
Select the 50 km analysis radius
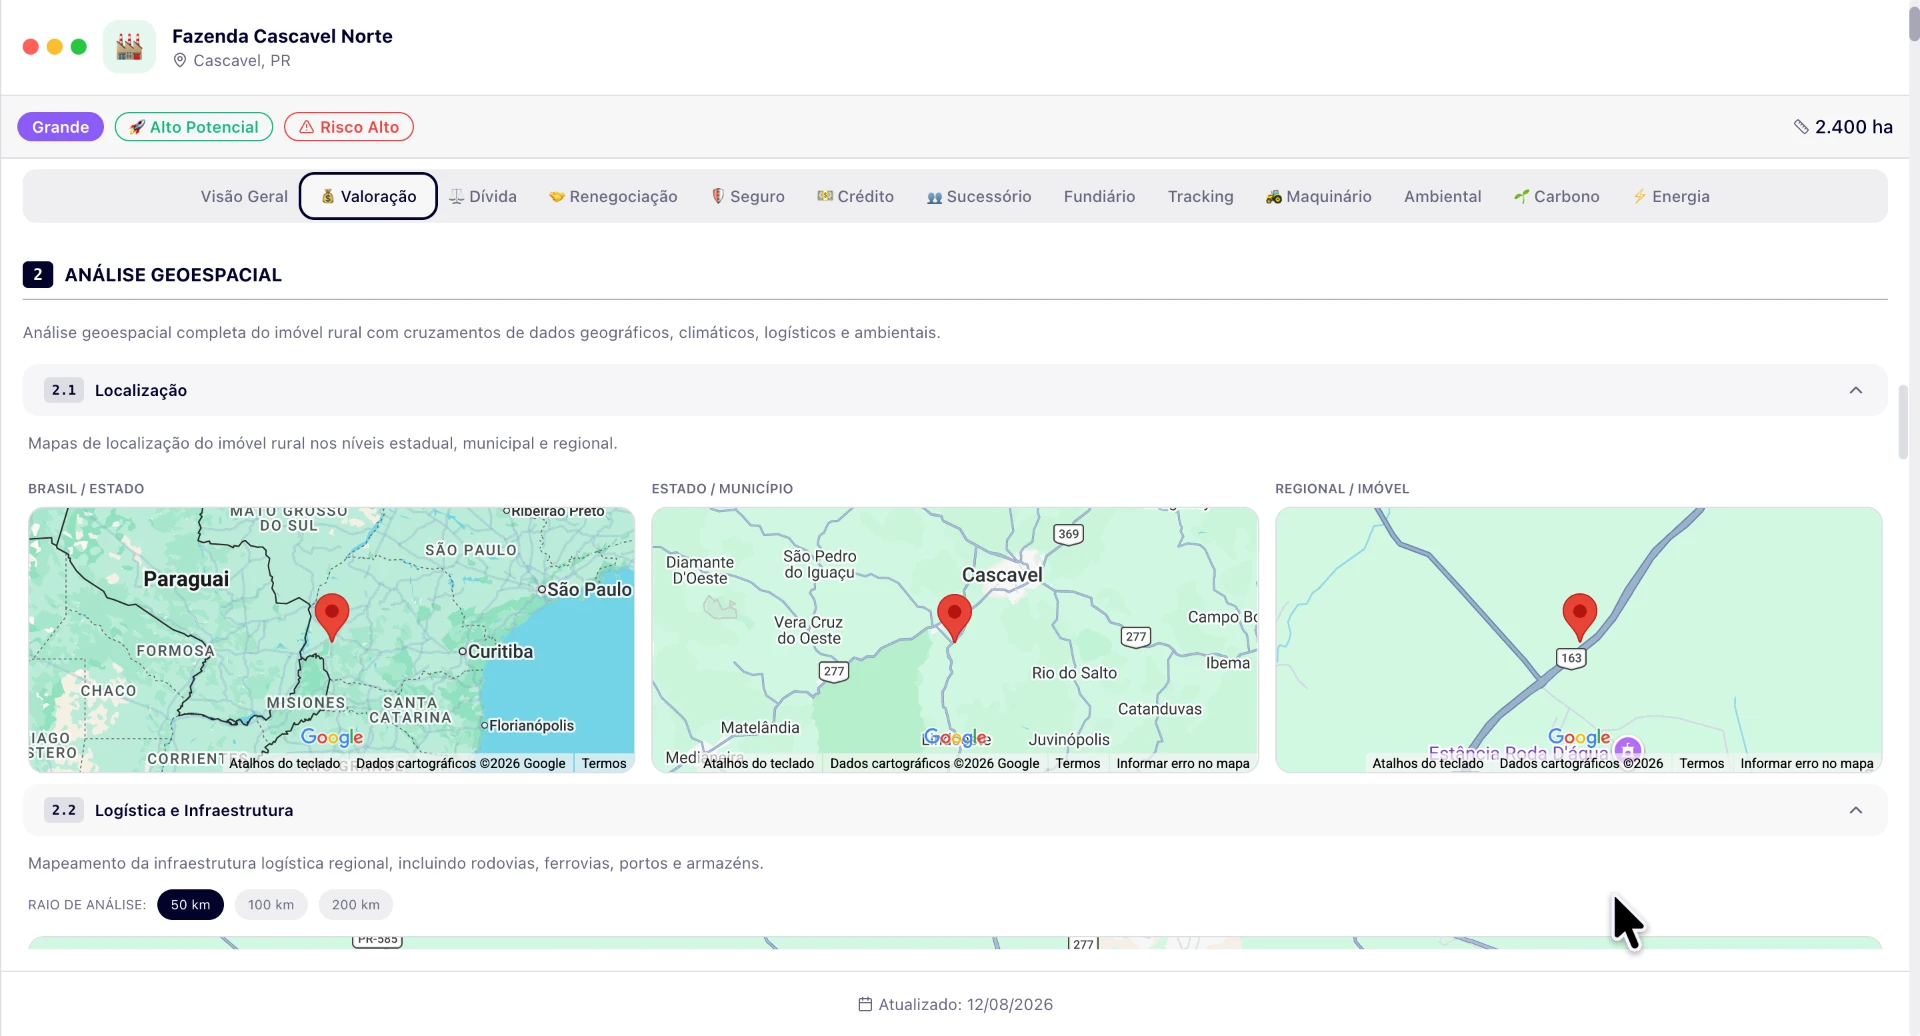tap(190, 905)
